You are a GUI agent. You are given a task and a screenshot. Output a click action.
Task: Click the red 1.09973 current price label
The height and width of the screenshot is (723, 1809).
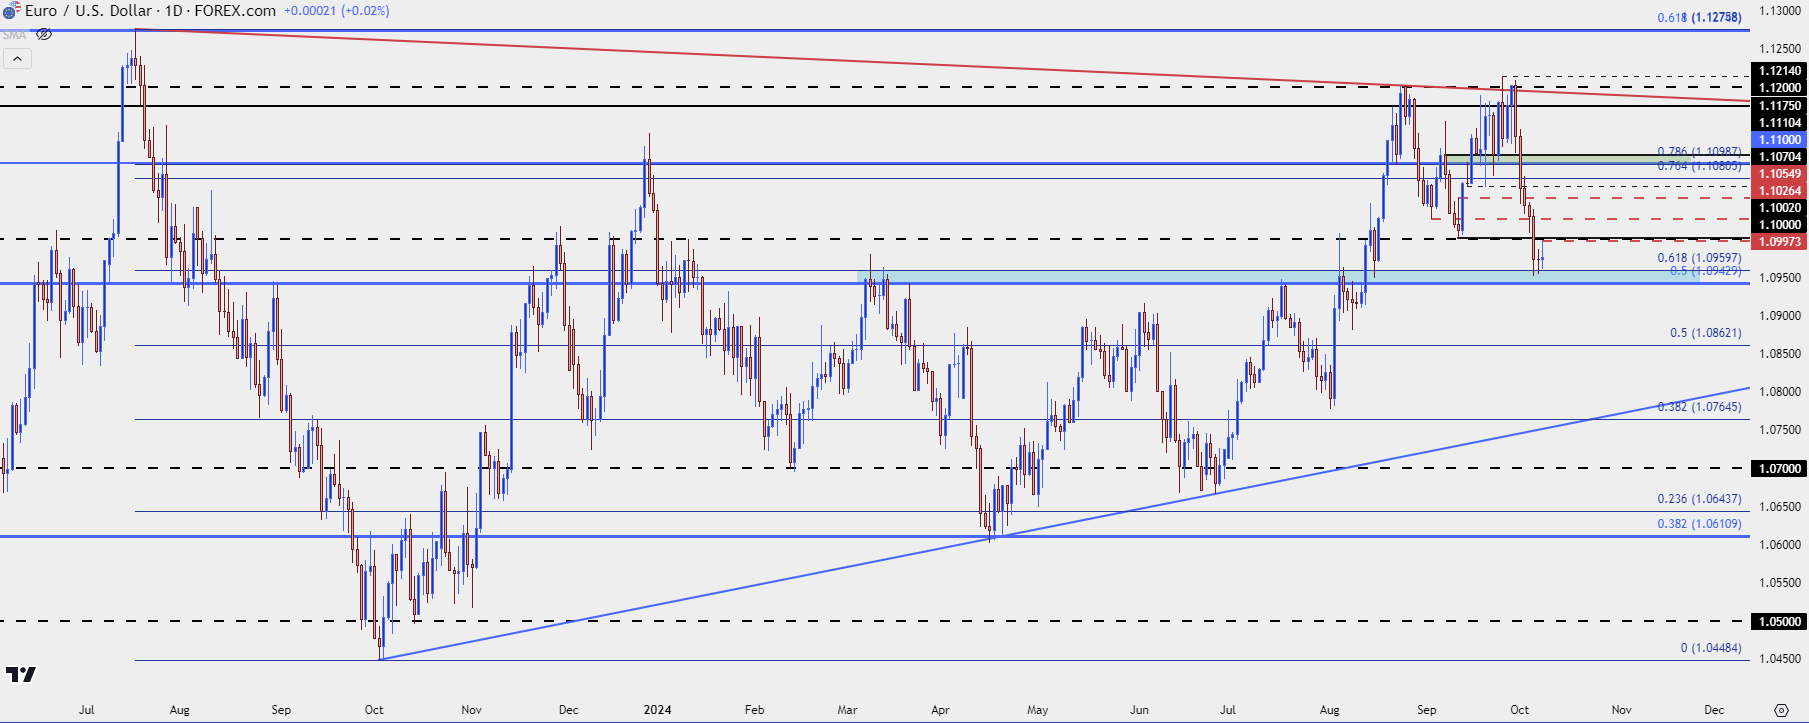tap(1780, 242)
